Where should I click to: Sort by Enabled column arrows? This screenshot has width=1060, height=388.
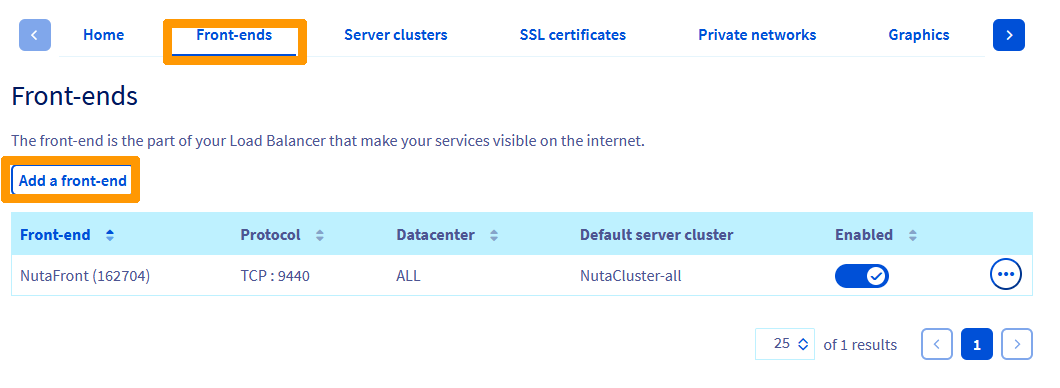tap(913, 235)
